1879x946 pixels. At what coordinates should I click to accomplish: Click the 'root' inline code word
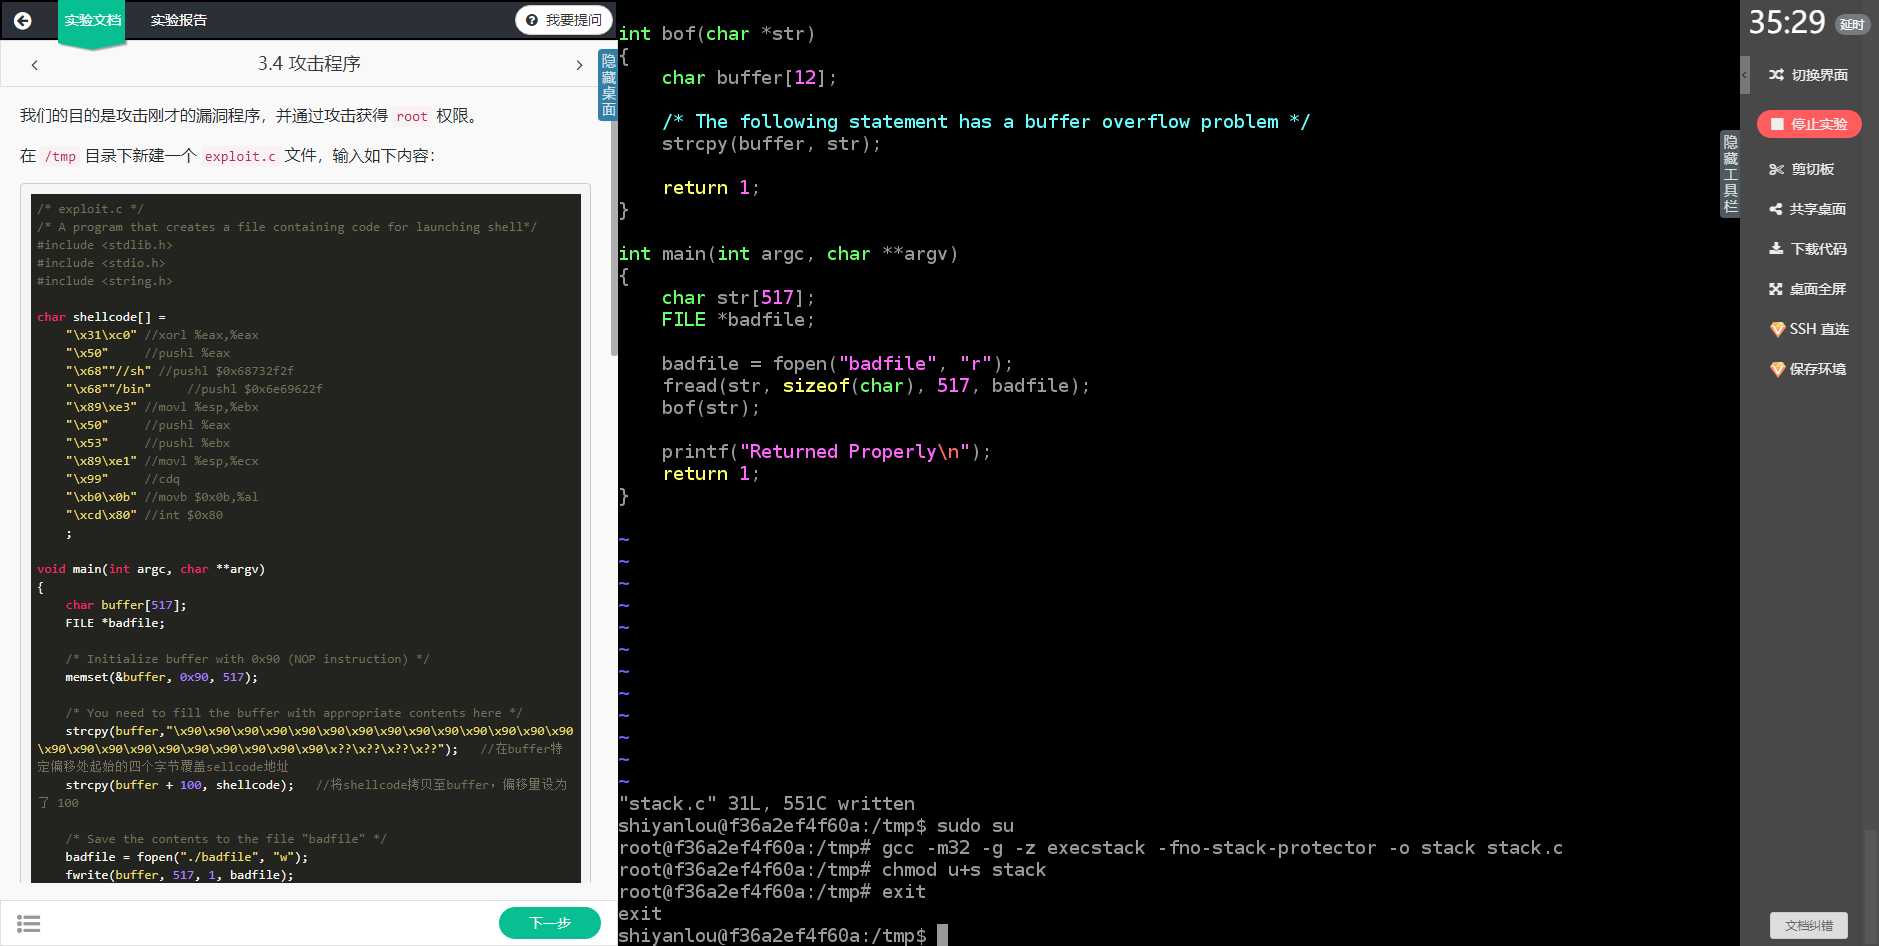tap(412, 117)
